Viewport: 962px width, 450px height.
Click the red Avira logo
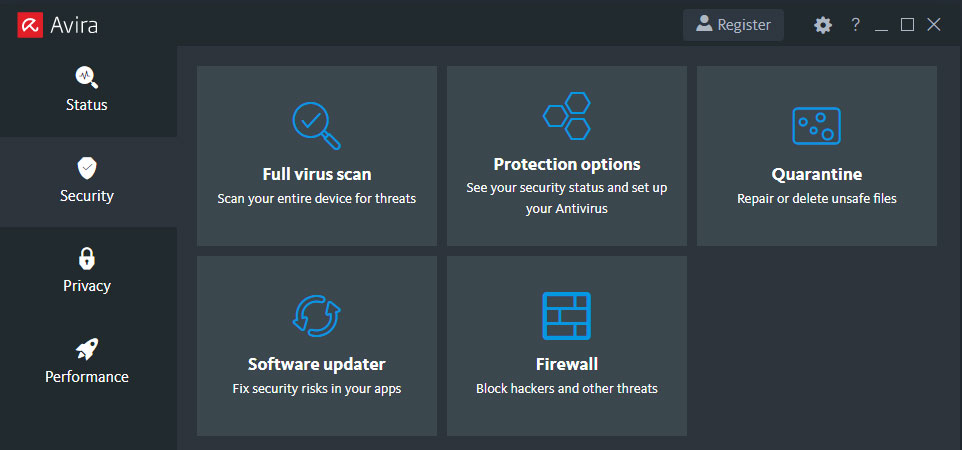[x=30, y=25]
